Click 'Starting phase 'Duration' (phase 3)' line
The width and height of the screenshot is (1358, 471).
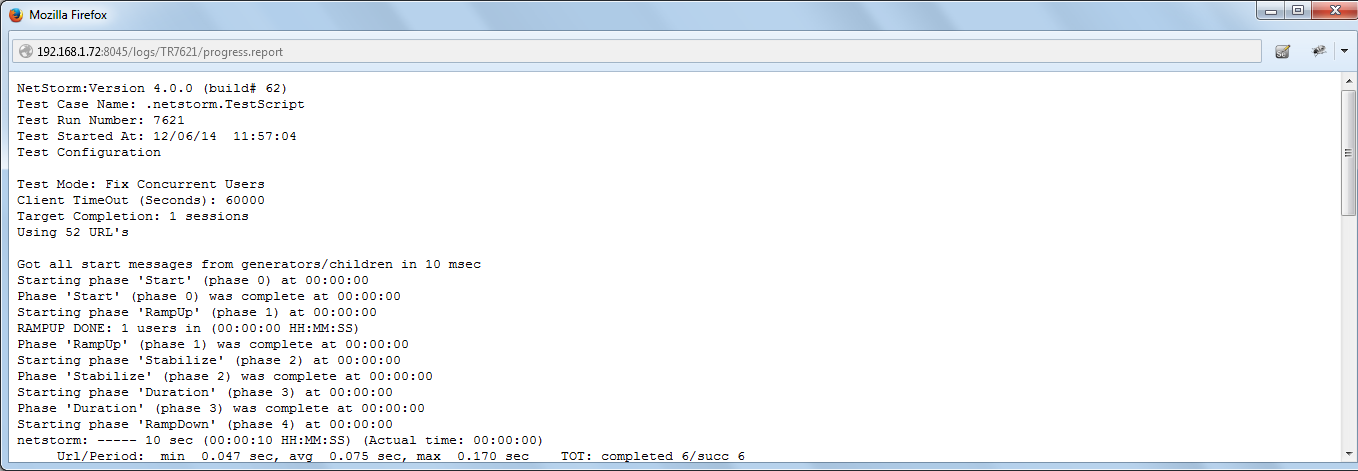[205, 392]
